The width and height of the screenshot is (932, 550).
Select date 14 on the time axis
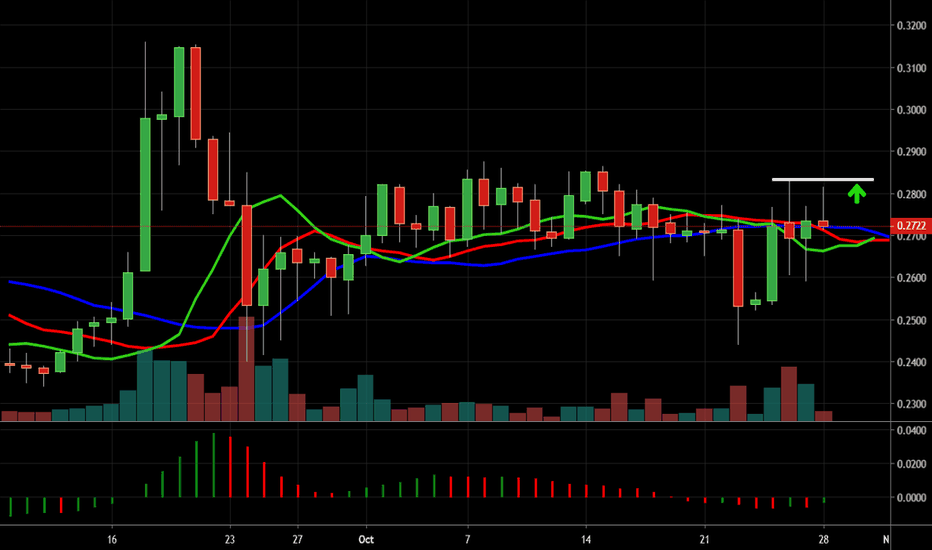tap(586, 540)
